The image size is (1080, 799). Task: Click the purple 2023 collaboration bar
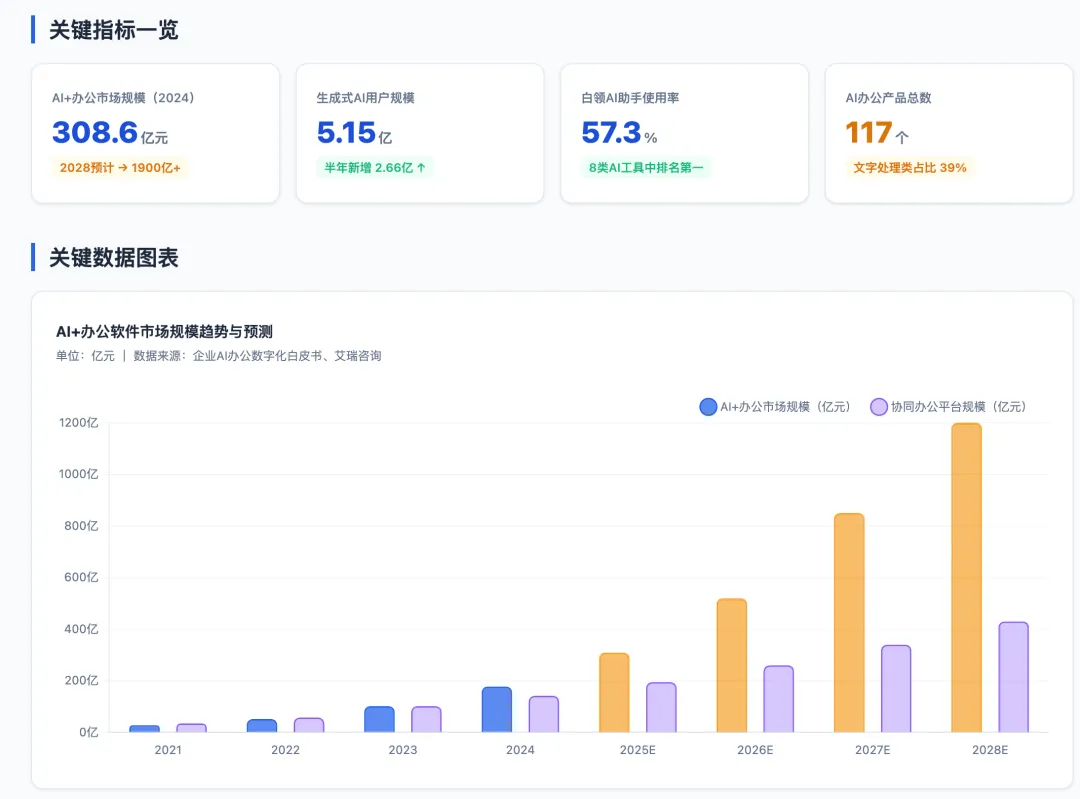(x=426, y=719)
